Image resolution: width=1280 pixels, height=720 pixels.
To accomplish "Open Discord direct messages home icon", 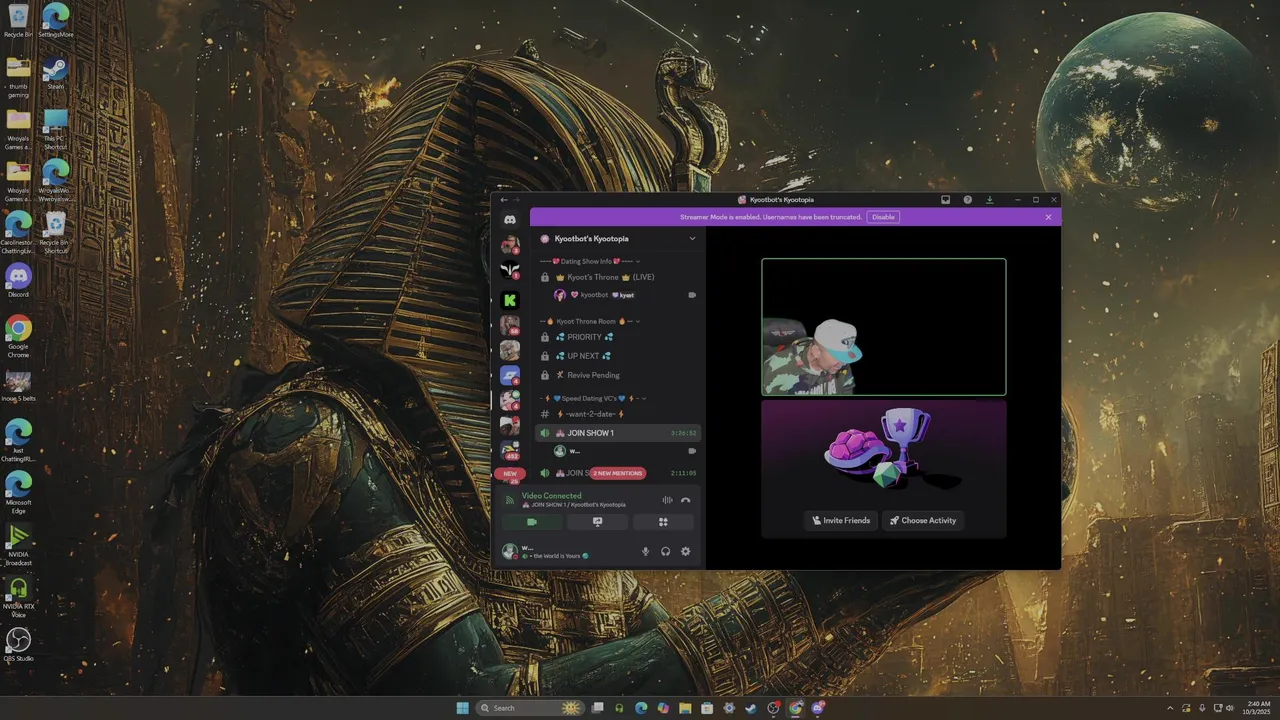I will pos(510,219).
